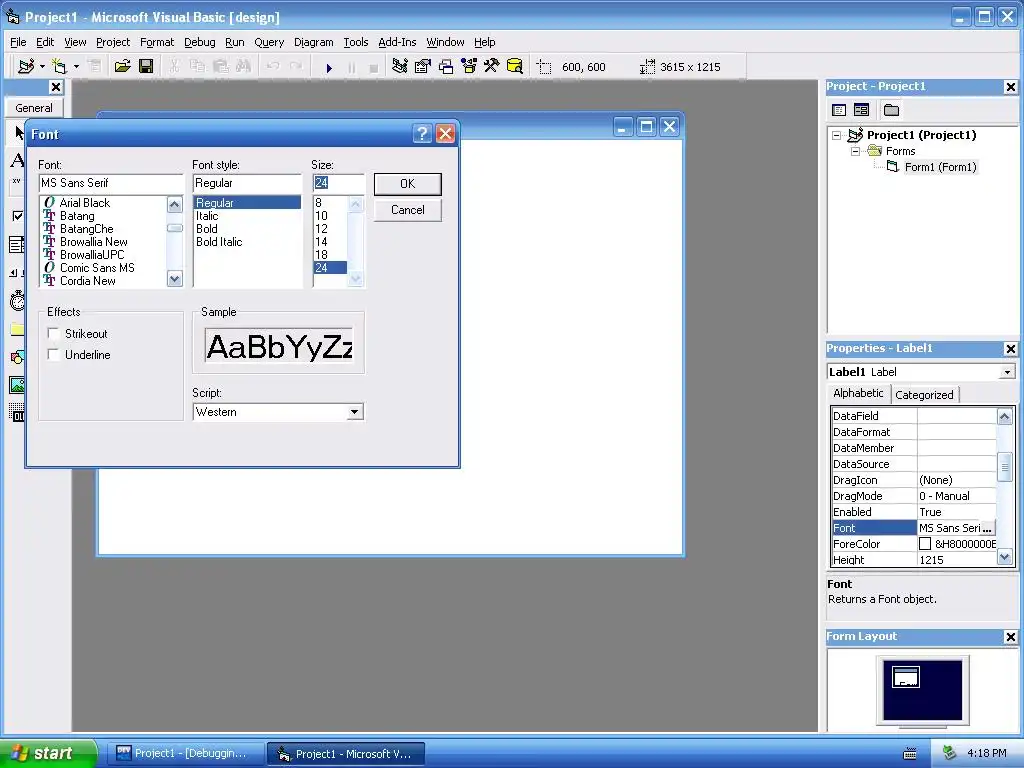This screenshot has width=1024, height=768.
Task: Open dropdown arrow next to Add Form
Action: coord(76,67)
